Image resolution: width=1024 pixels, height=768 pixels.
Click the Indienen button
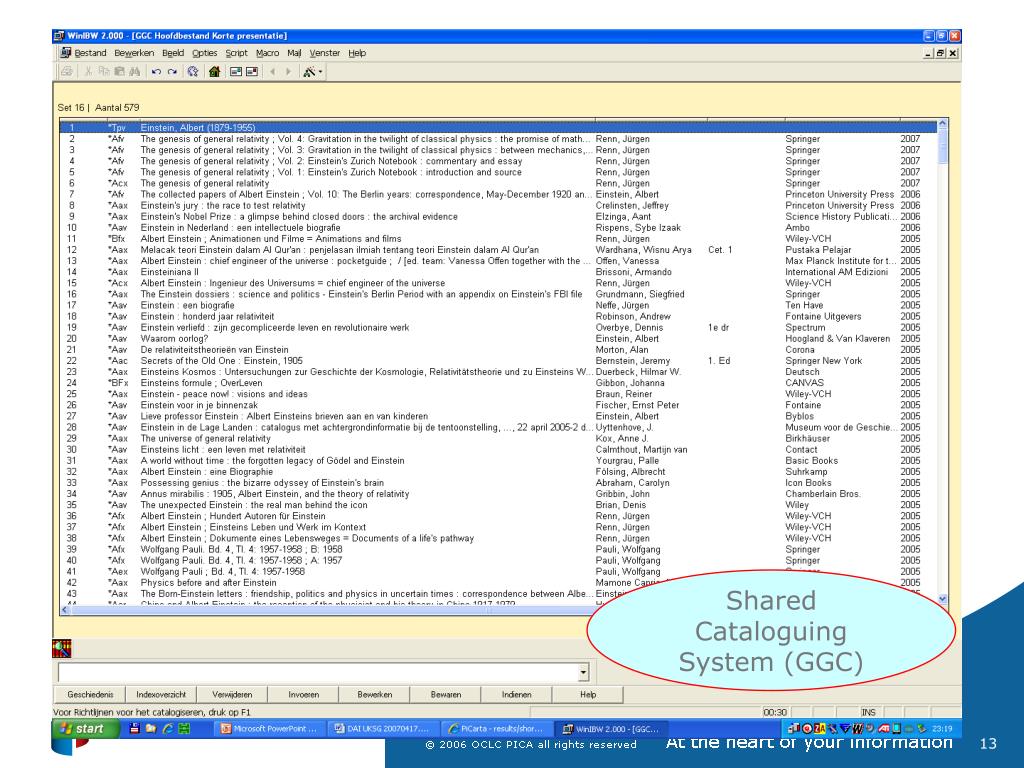(517, 695)
